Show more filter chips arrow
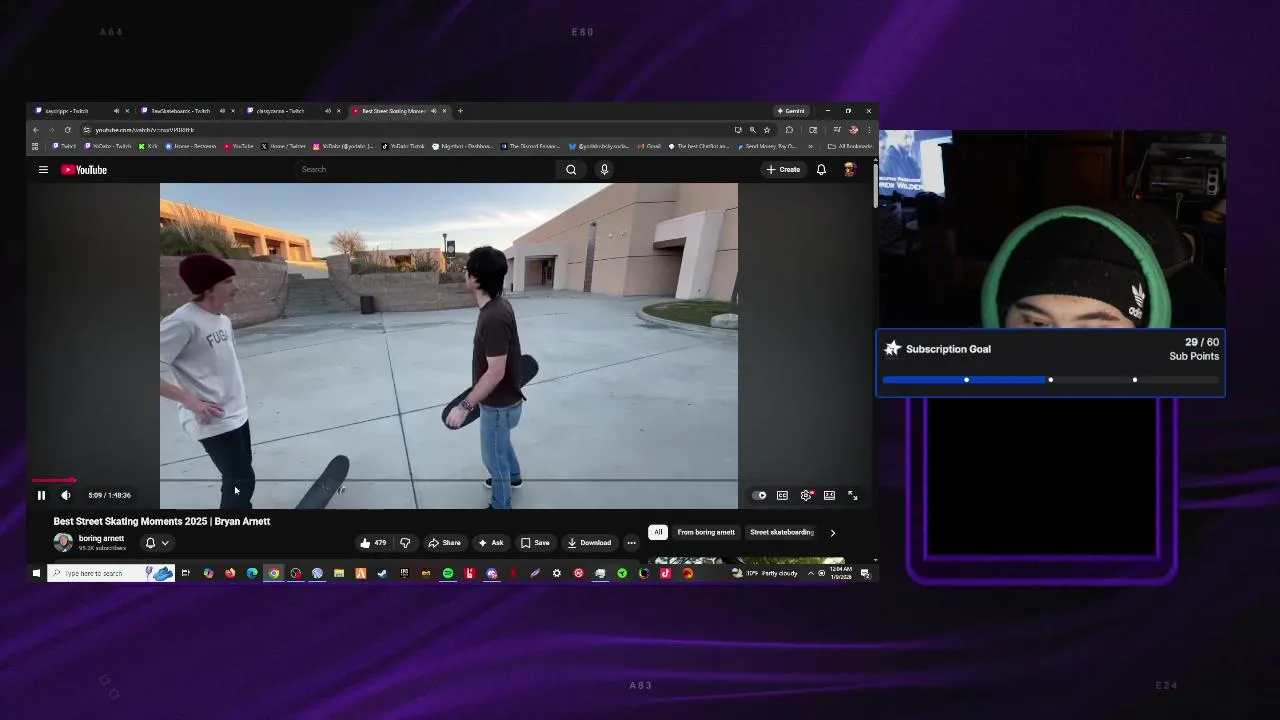 [x=832, y=533]
